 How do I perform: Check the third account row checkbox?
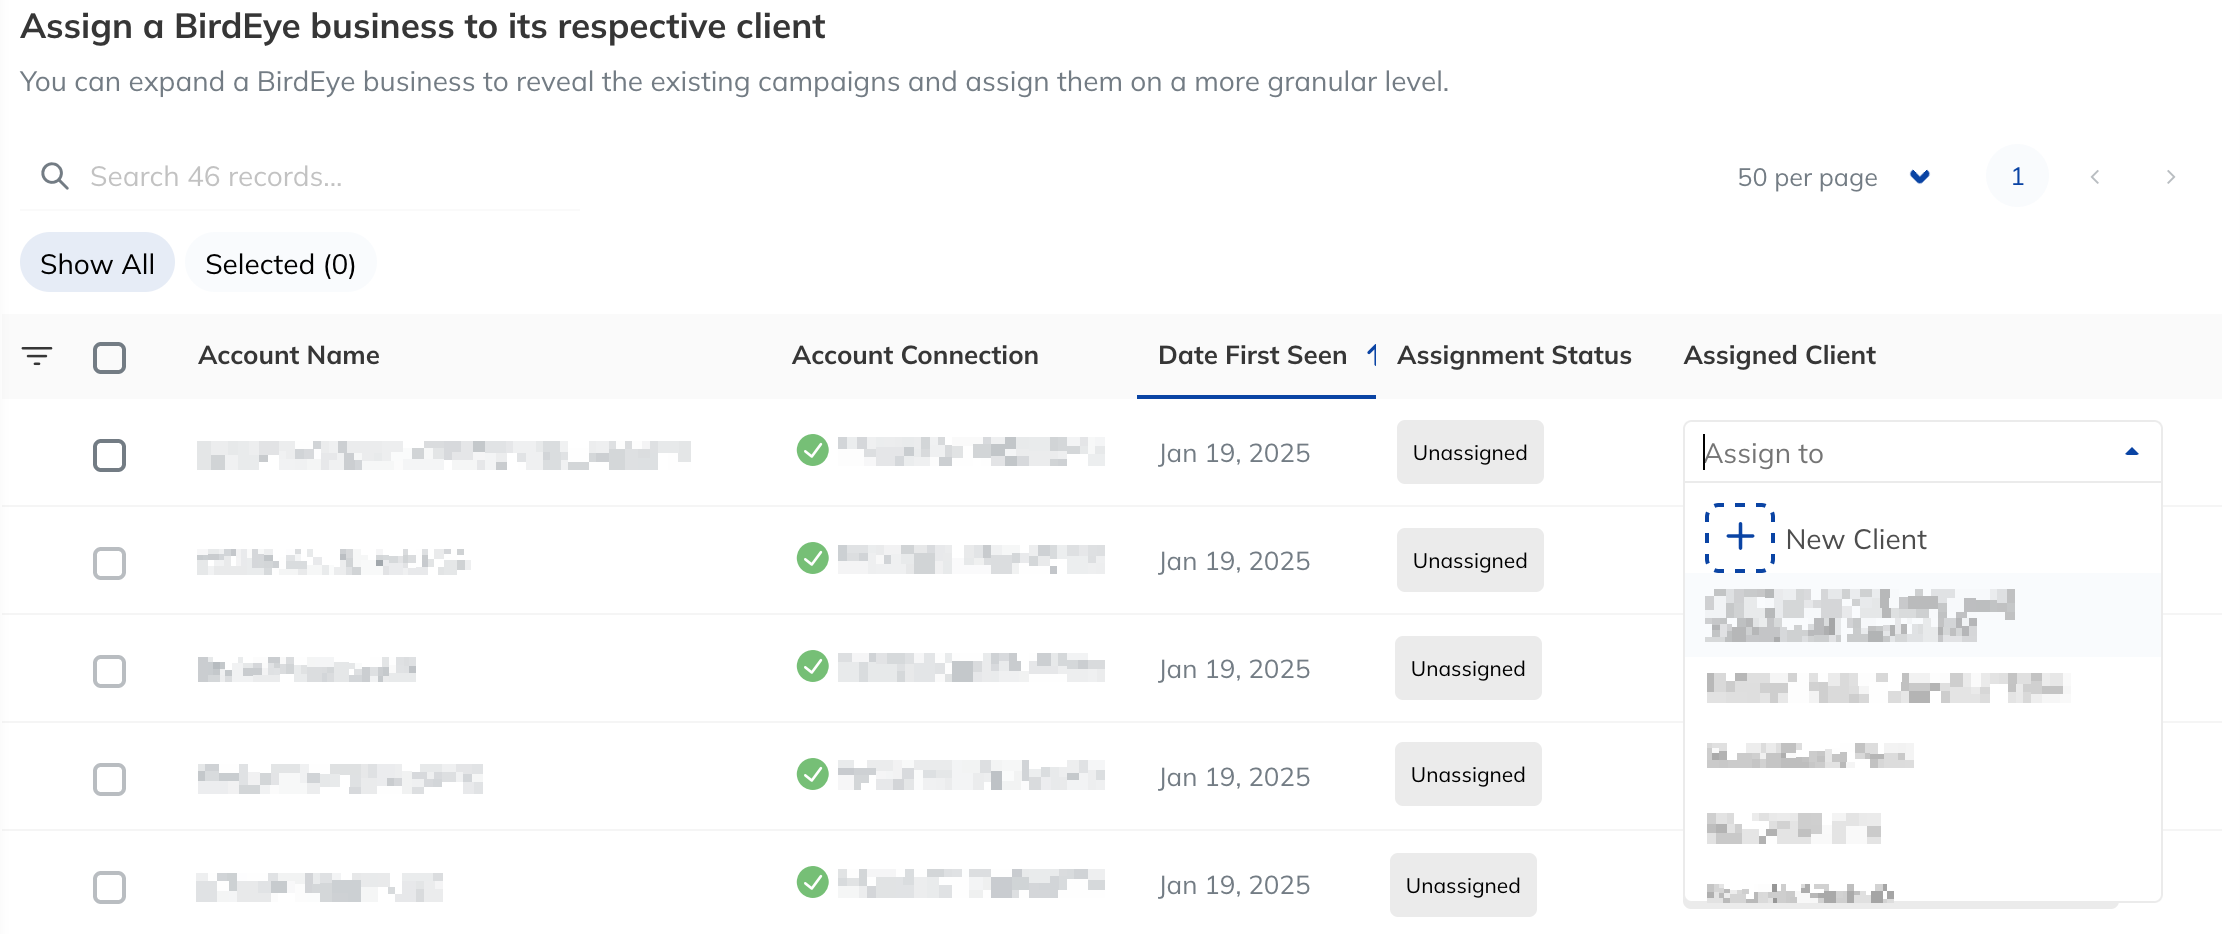pos(109,671)
